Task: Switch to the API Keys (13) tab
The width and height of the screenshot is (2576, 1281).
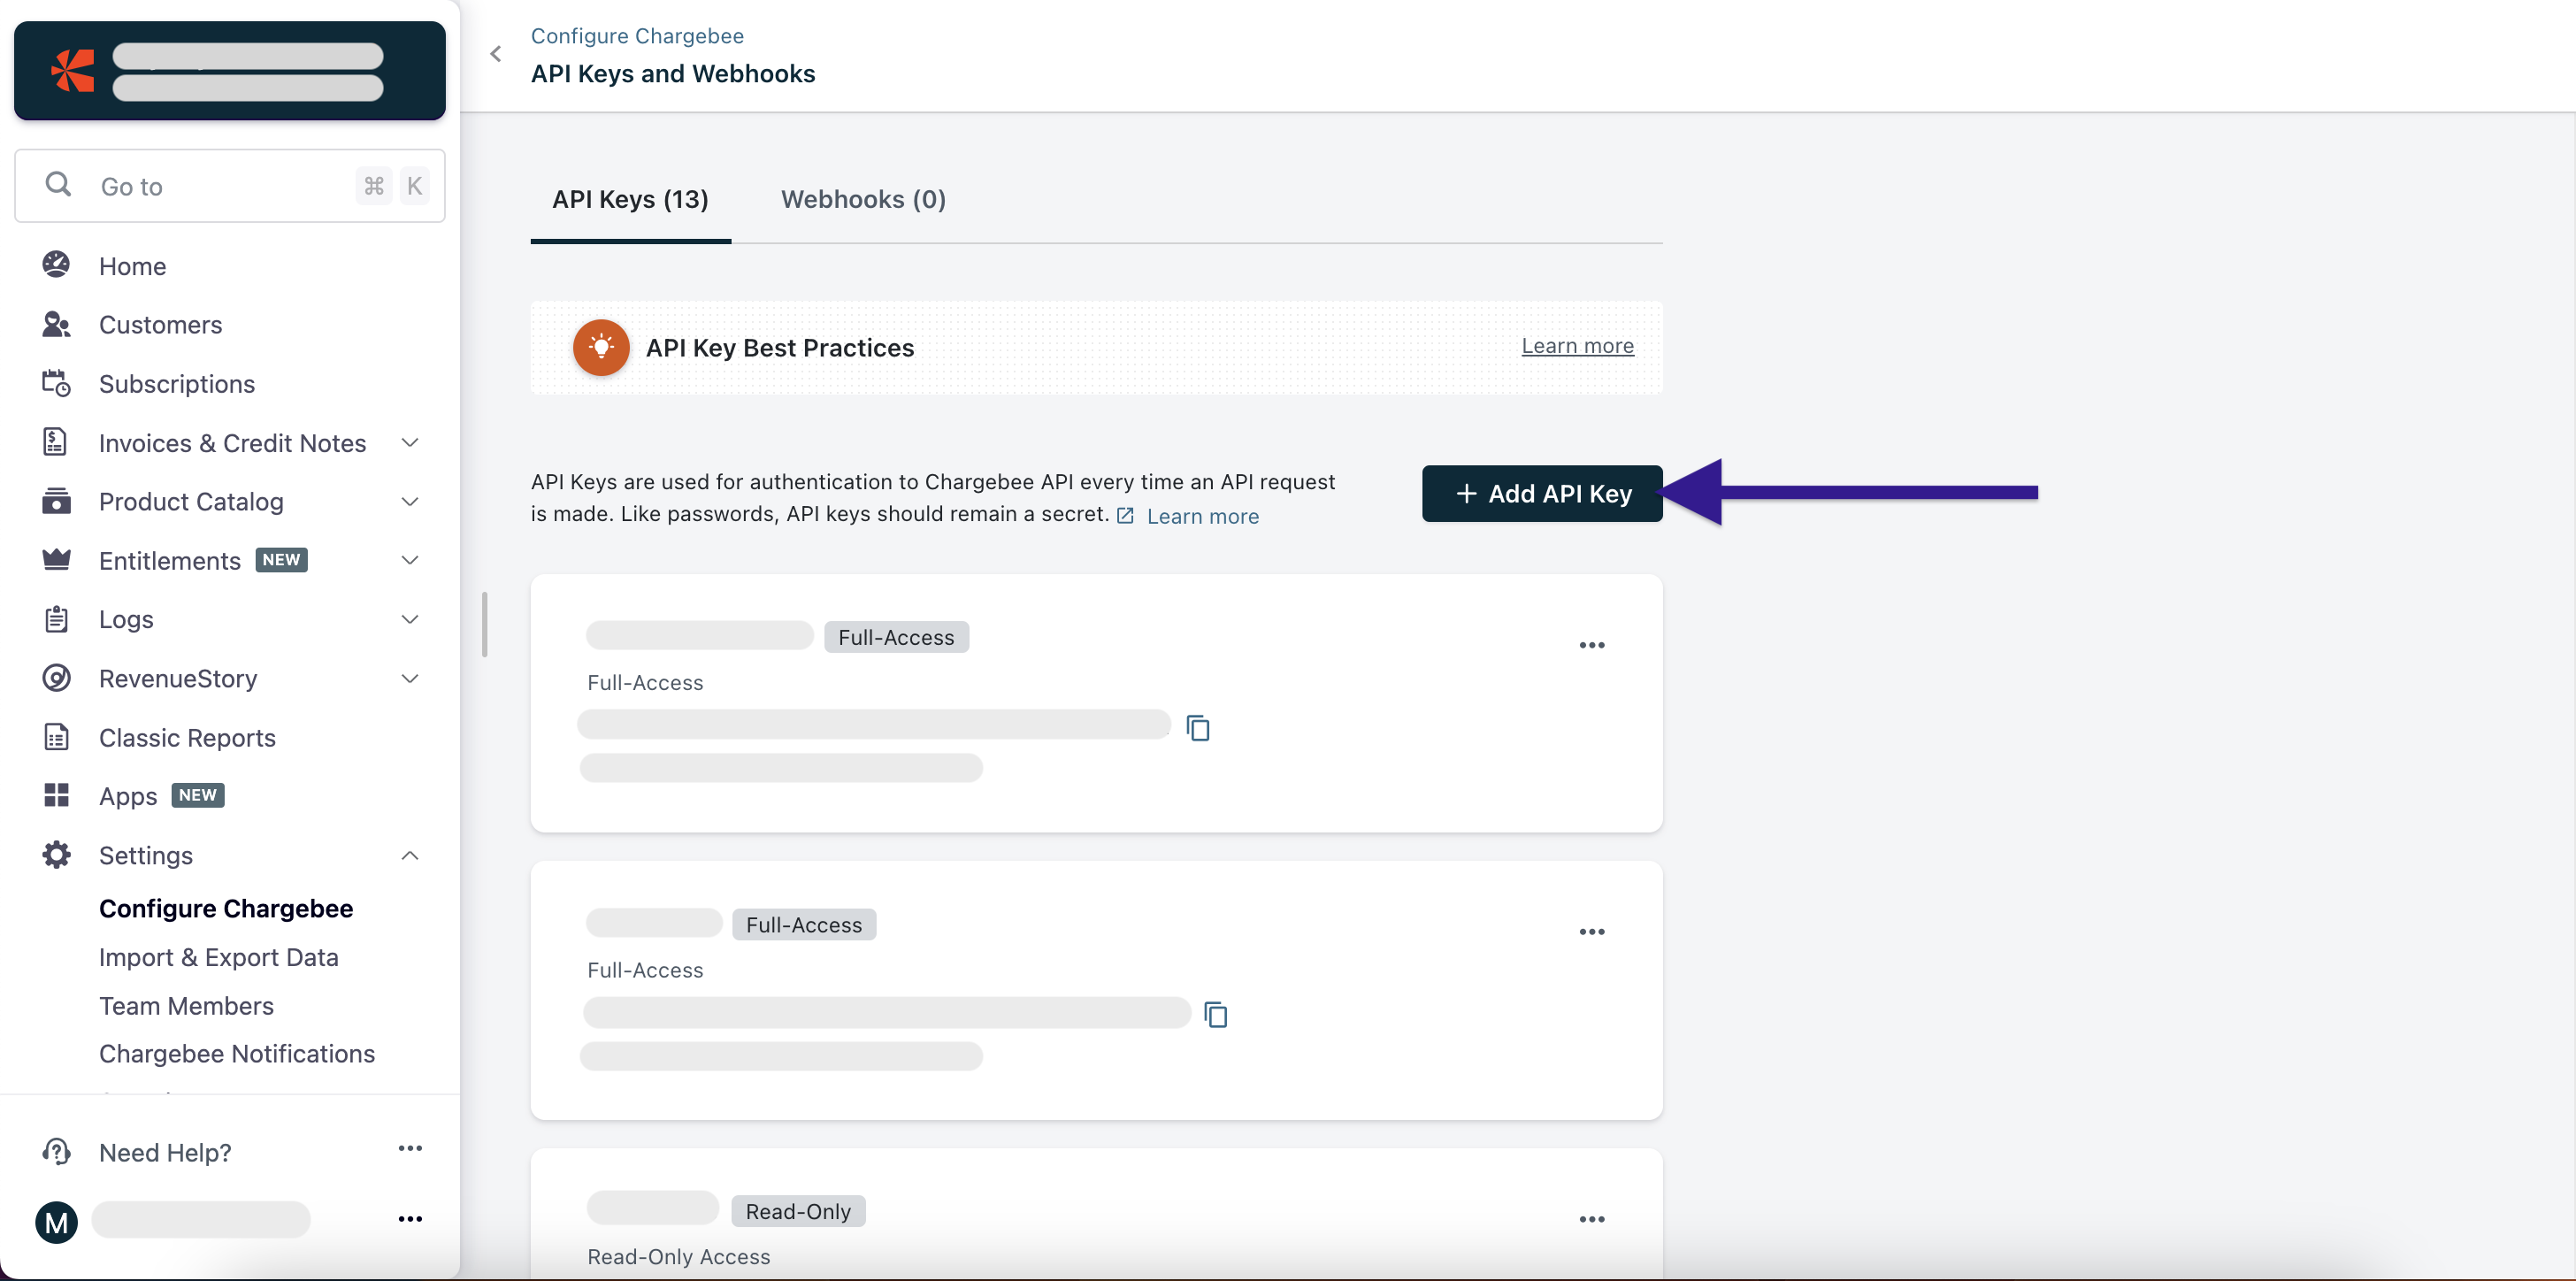Action: (x=630, y=199)
